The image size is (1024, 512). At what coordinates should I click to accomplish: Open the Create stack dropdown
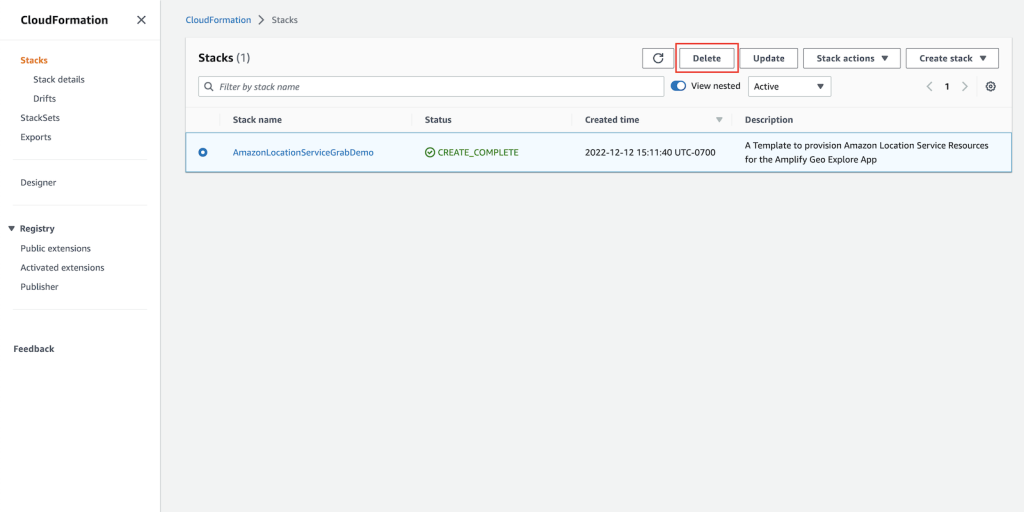(x=952, y=58)
